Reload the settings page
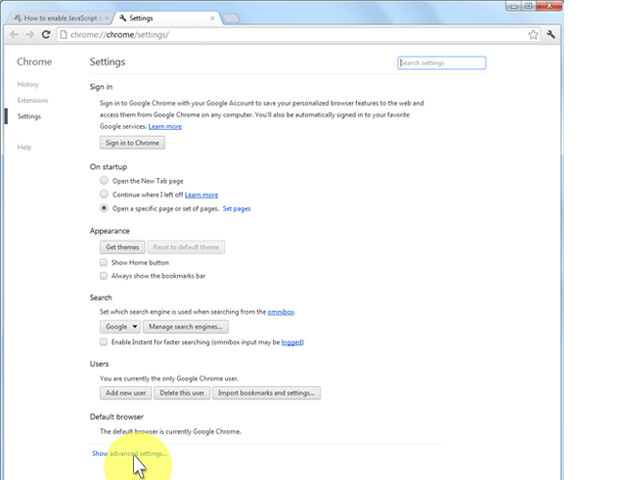Viewport: 640px width, 480px height. (46, 34)
